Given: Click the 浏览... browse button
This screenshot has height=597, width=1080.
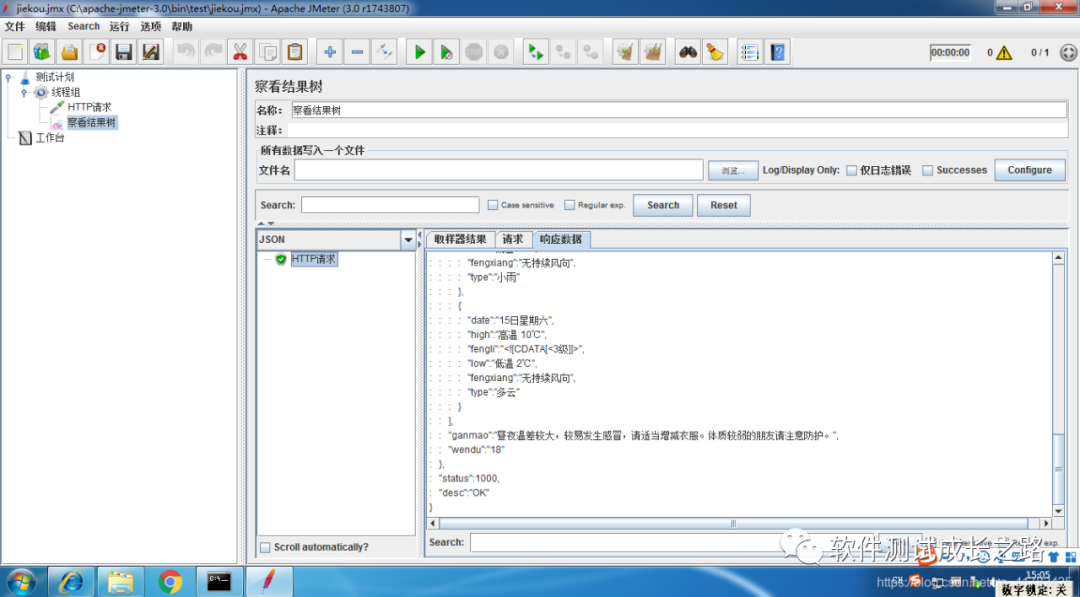Looking at the screenshot, I should (x=733, y=171).
